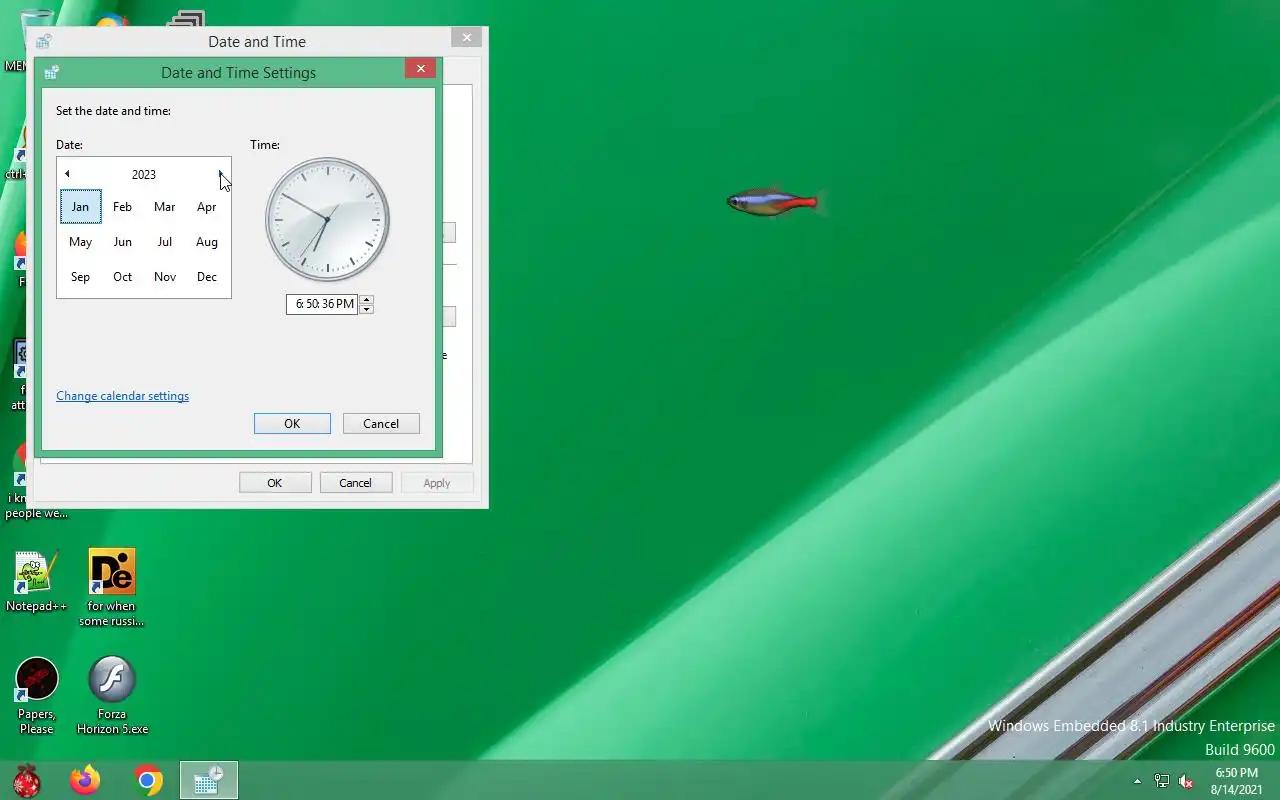Pick Apr in the calendar
The width and height of the screenshot is (1280, 800).
coord(207,207)
